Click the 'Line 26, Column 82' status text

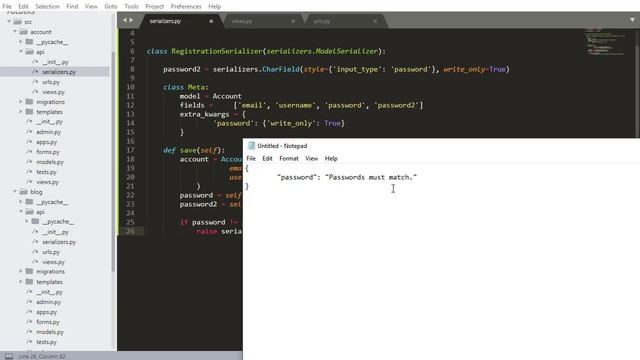tap(42, 356)
